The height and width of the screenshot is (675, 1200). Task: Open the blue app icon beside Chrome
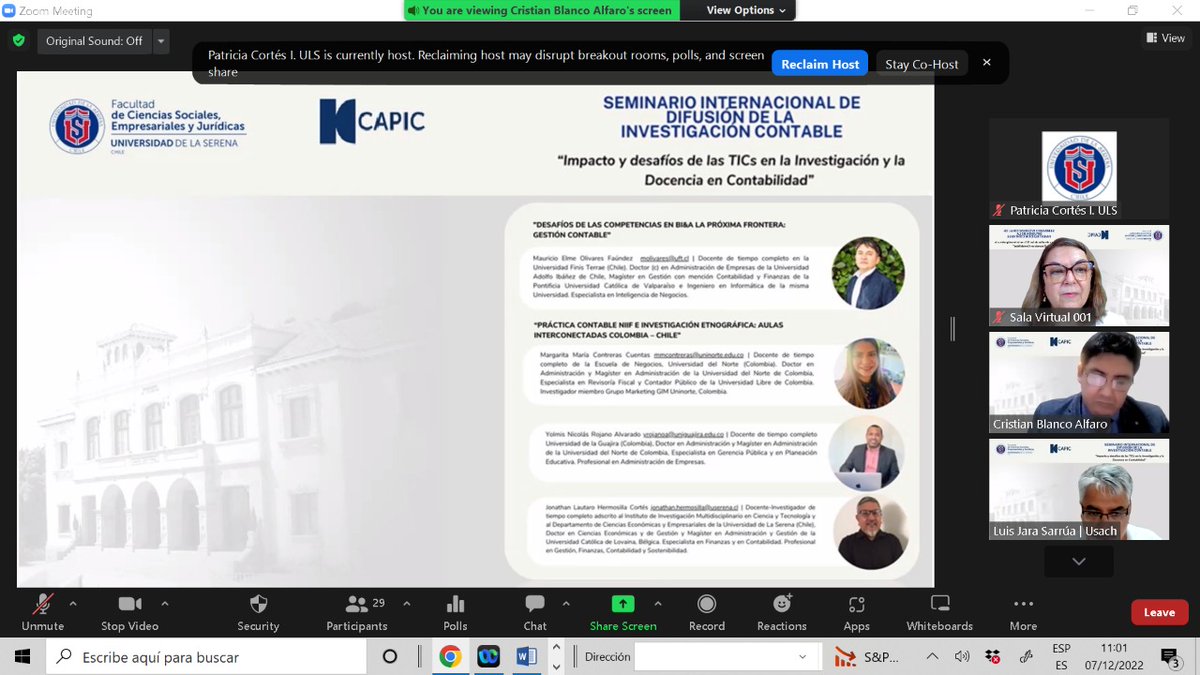pyautogui.click(x=488, y=657)
